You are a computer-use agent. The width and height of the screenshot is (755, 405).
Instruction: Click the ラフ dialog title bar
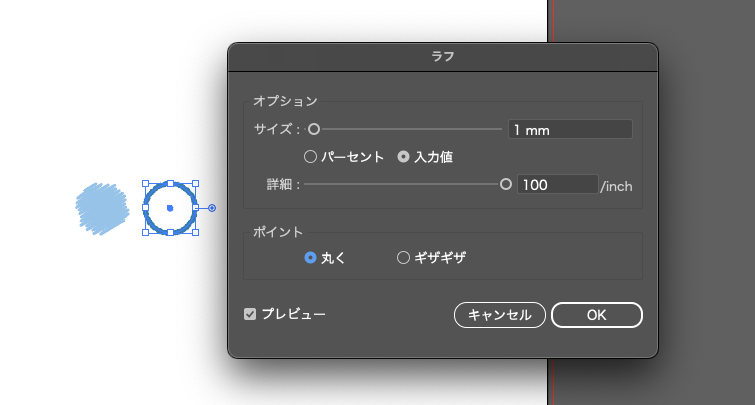pyautogui.click(x=443, y=57)
